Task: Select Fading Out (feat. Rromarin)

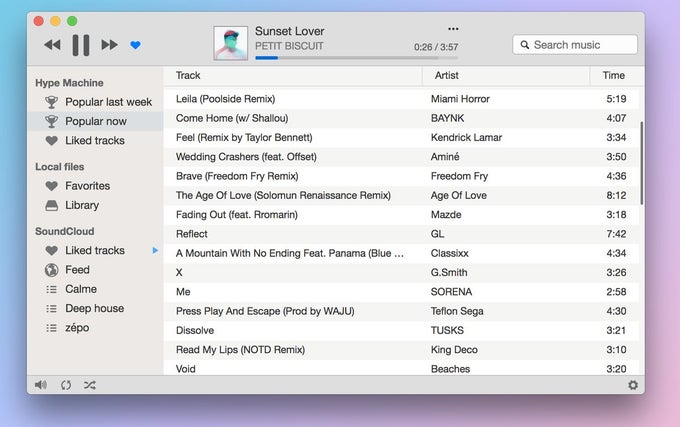Action: (401, 215)
